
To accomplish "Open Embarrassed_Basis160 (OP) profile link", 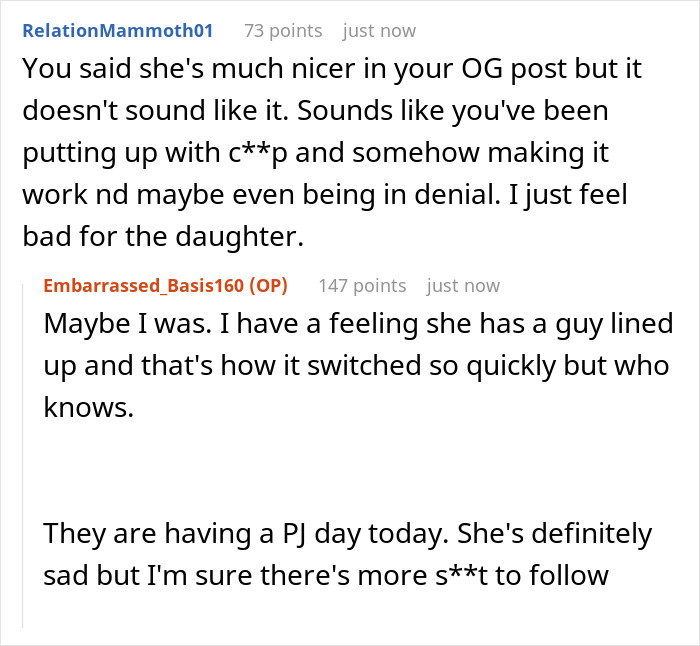I will (144, 286).
